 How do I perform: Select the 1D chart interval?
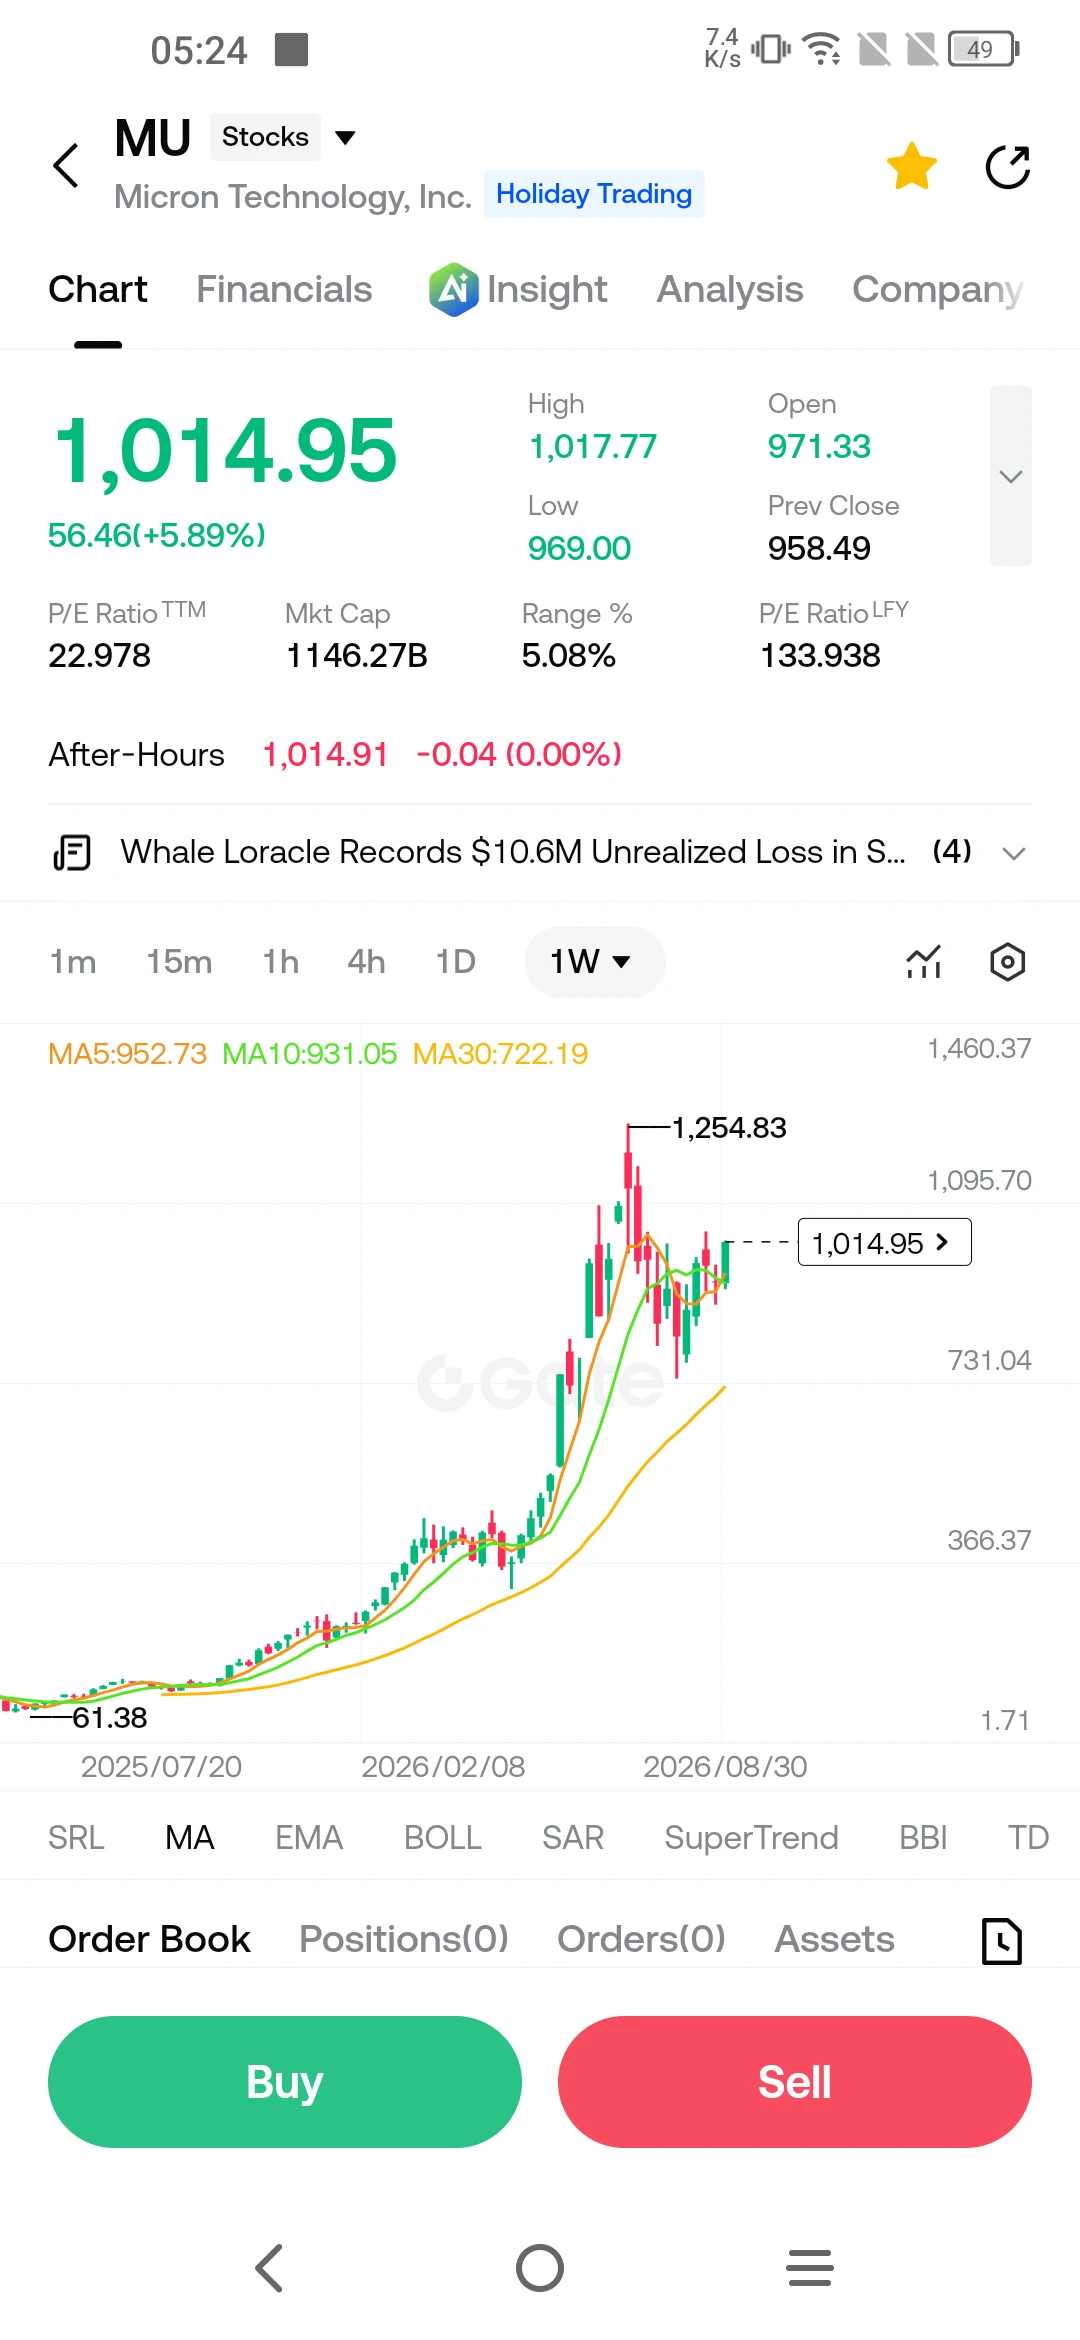pos(456,962)
